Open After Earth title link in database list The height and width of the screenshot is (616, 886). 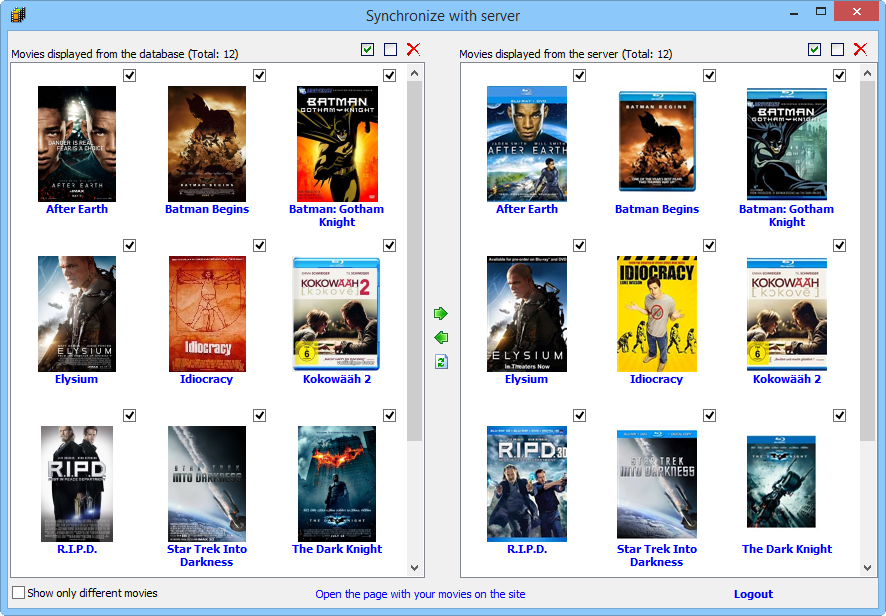click(x=77, y=209)
